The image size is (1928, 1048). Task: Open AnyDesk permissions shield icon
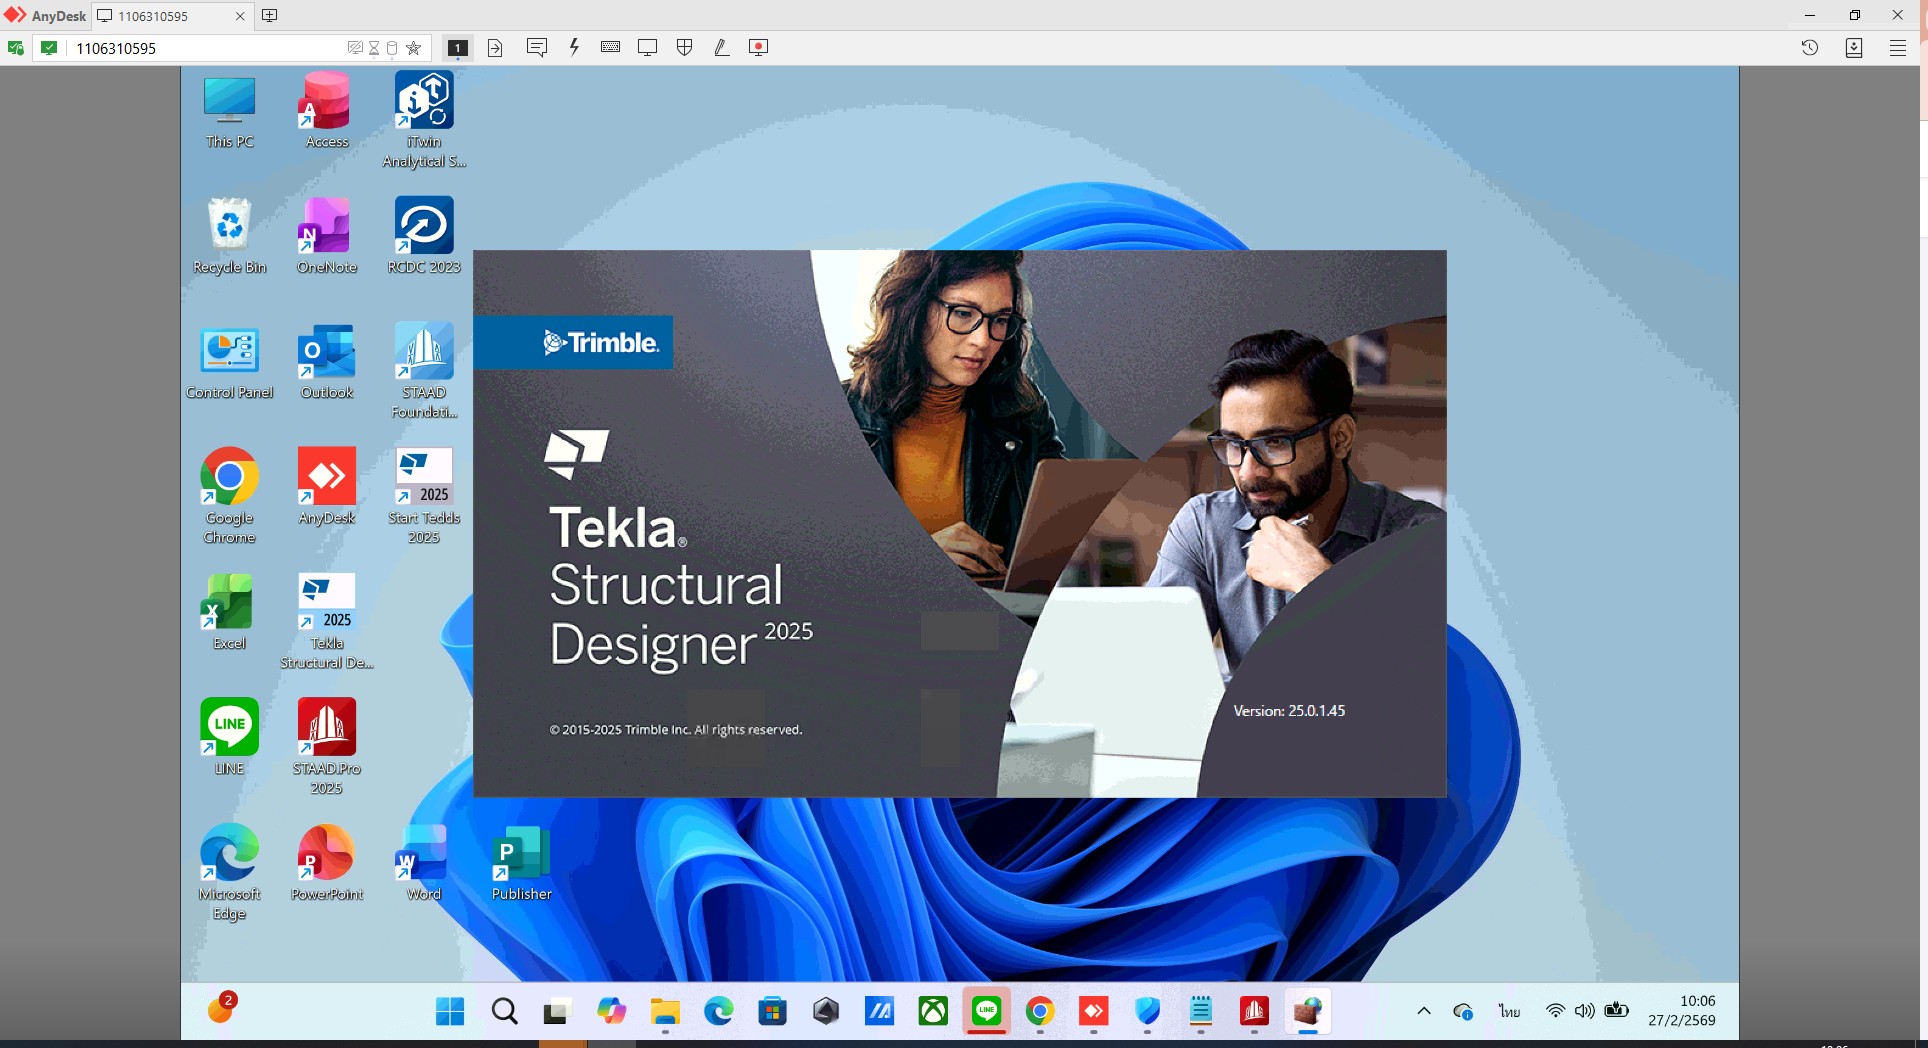point(685,47)
